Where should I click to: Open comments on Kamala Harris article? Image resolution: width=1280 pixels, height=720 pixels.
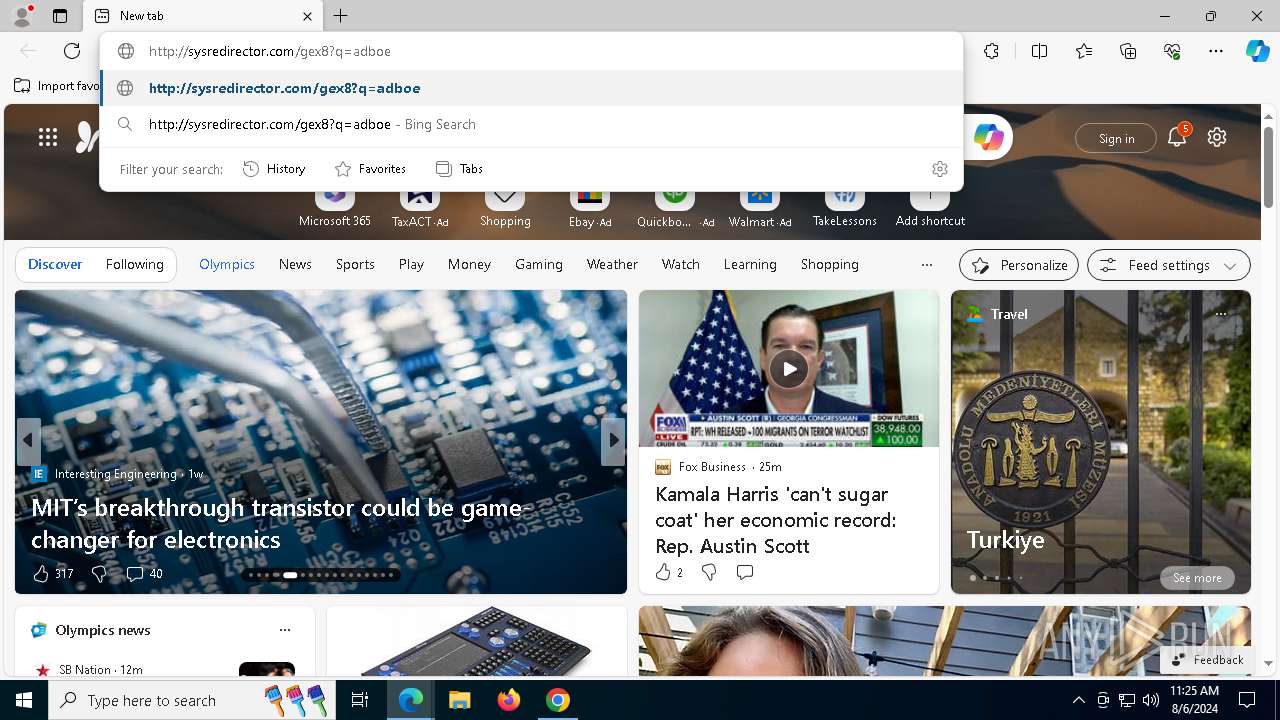click(x=744, y=572)
